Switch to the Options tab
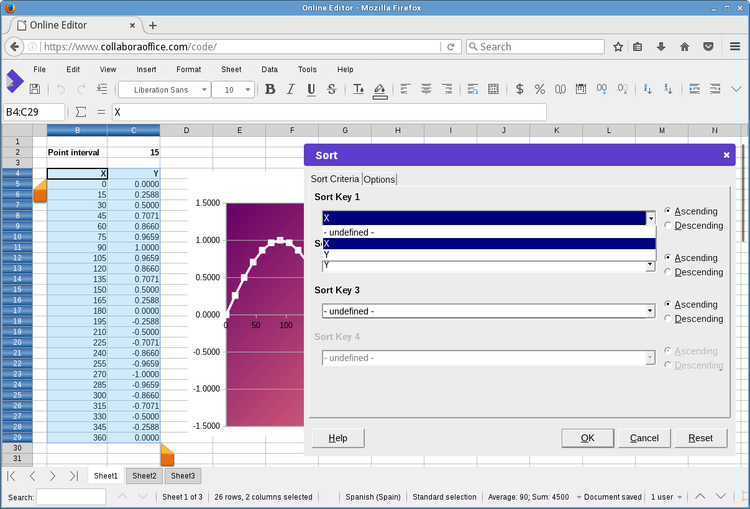This screenshot has height=509, width=750. [380, 179]
